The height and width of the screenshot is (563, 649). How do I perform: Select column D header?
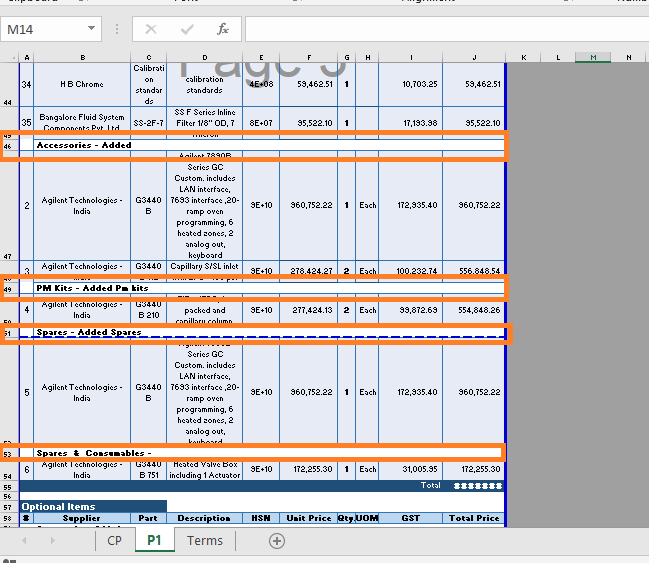tap(204, 58)
